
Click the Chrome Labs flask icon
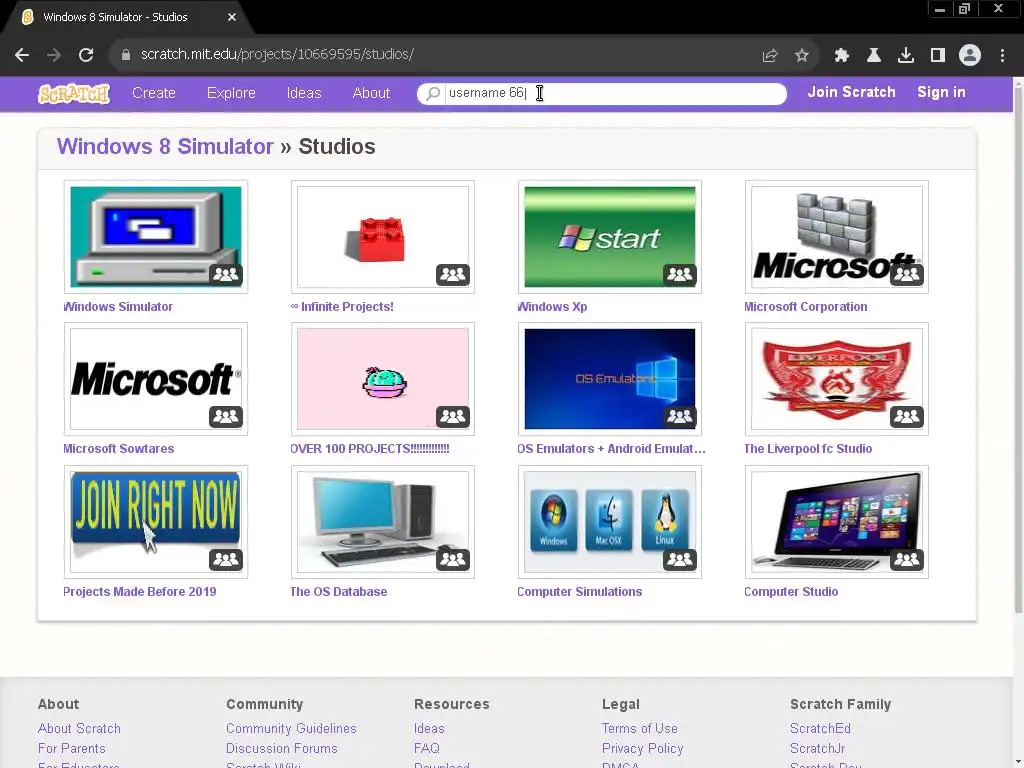point(874,56)
